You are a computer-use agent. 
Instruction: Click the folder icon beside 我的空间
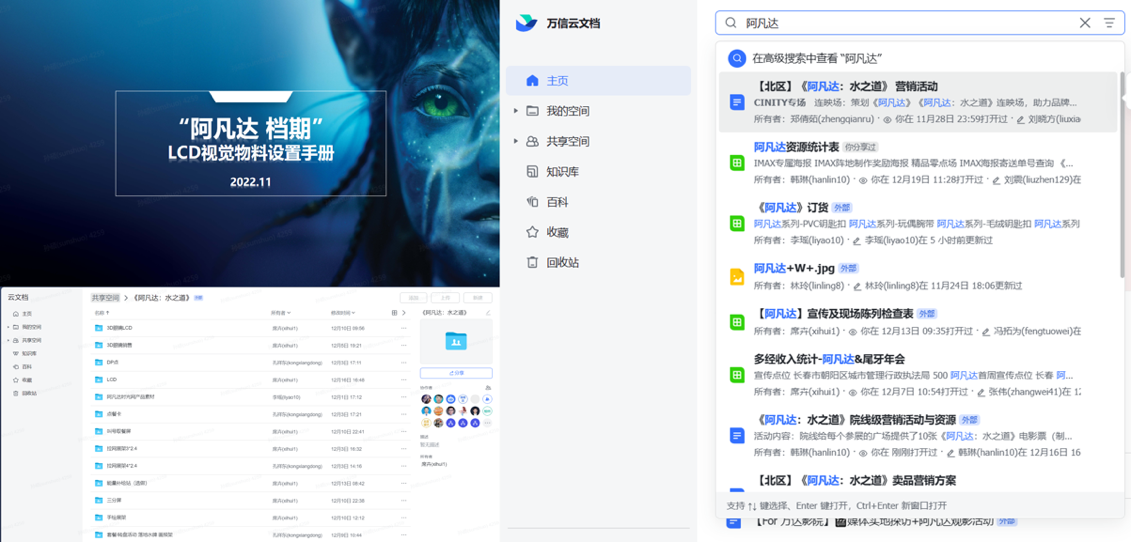pyautogui.click(x=532, y=111)
